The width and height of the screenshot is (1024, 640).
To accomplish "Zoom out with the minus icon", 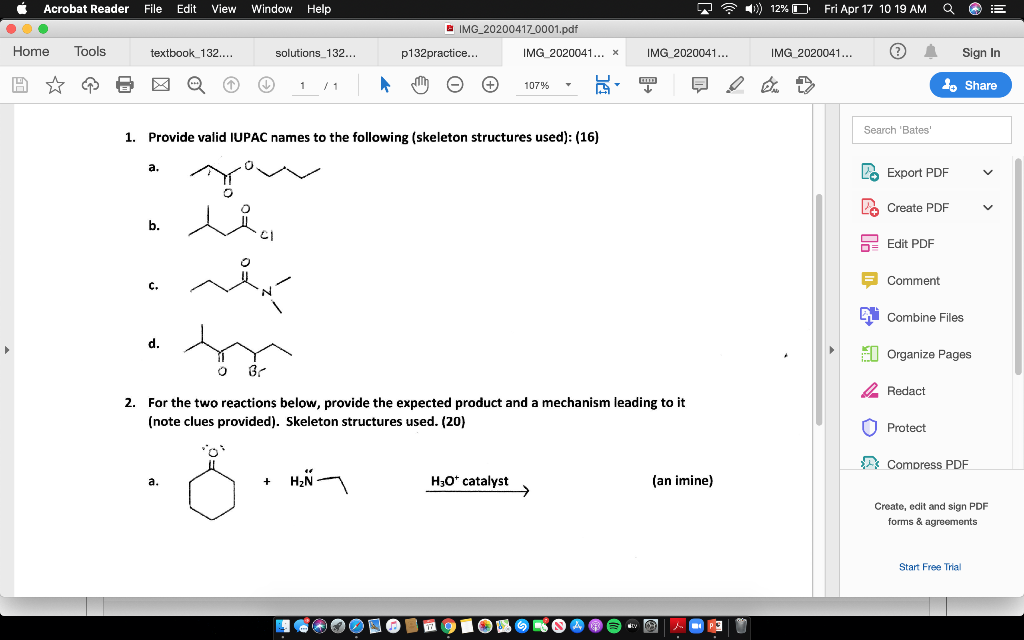I will point(455,85).
